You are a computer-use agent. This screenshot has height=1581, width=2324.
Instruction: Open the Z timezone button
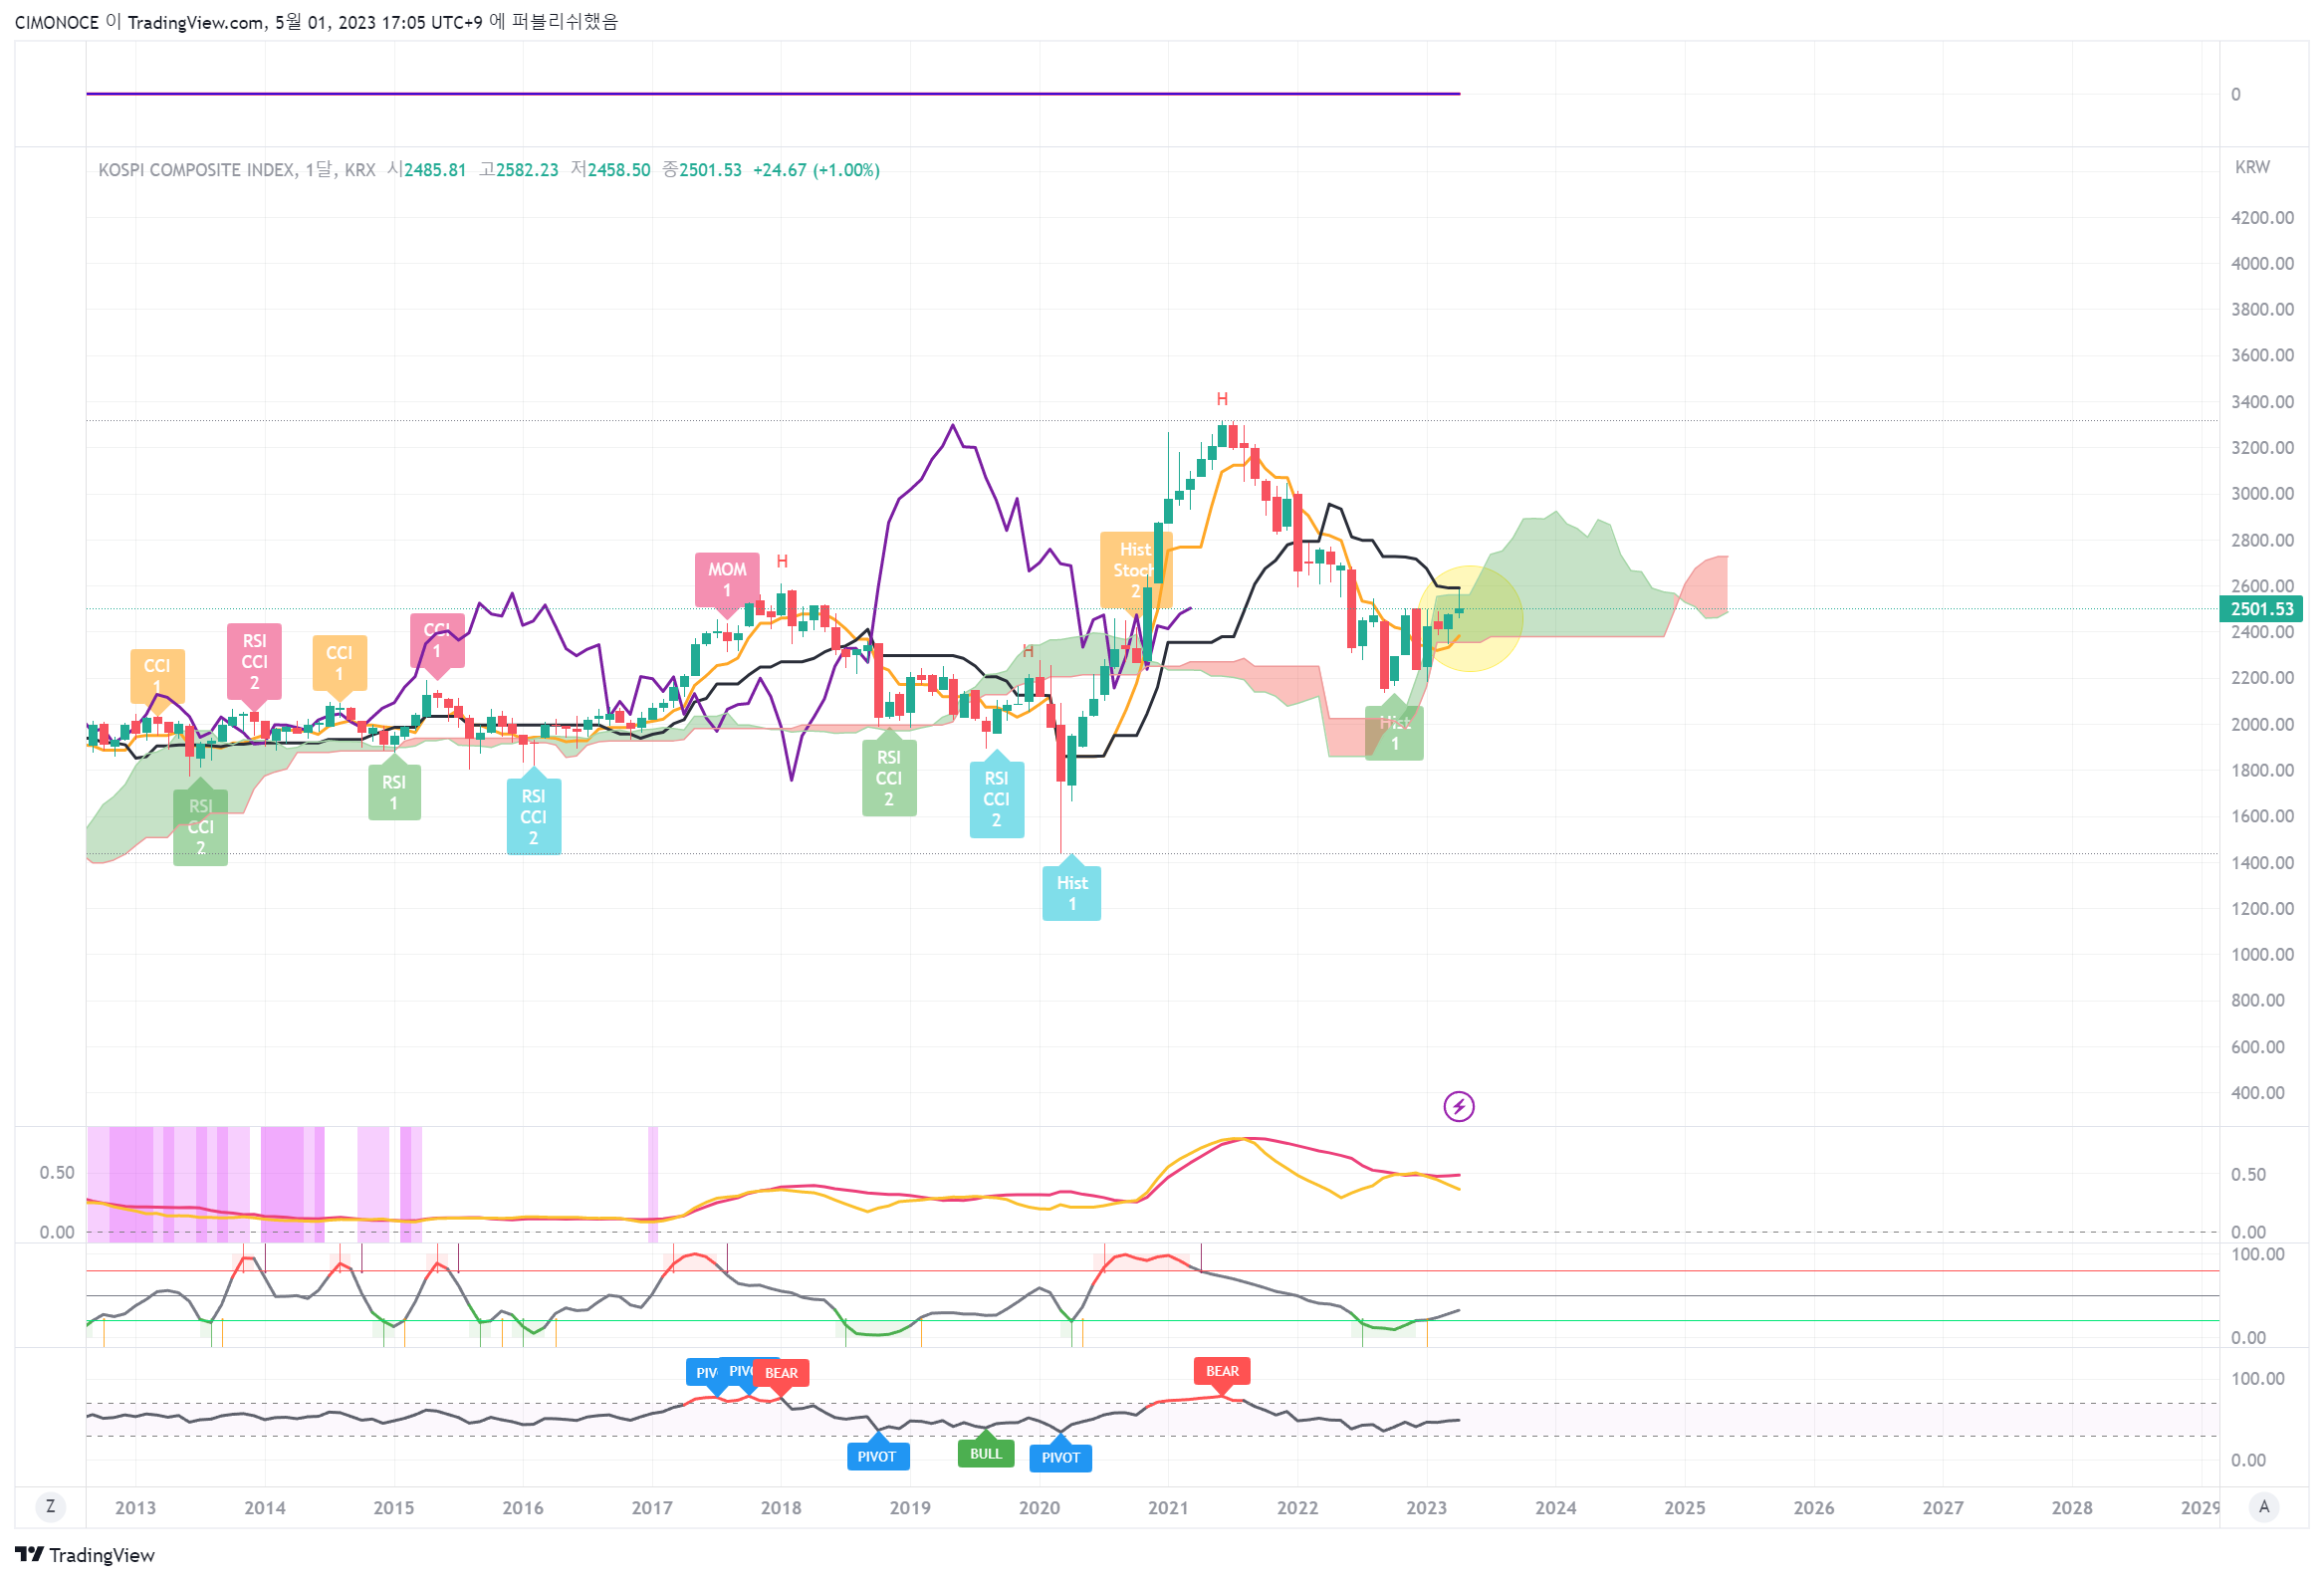pos(50,1506)
